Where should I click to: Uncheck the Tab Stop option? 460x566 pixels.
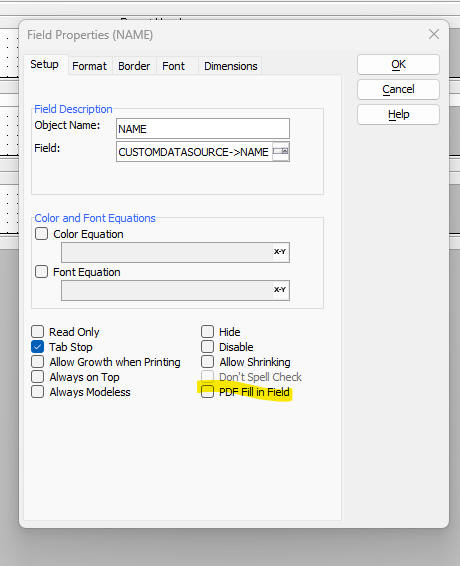coord(38,347)
